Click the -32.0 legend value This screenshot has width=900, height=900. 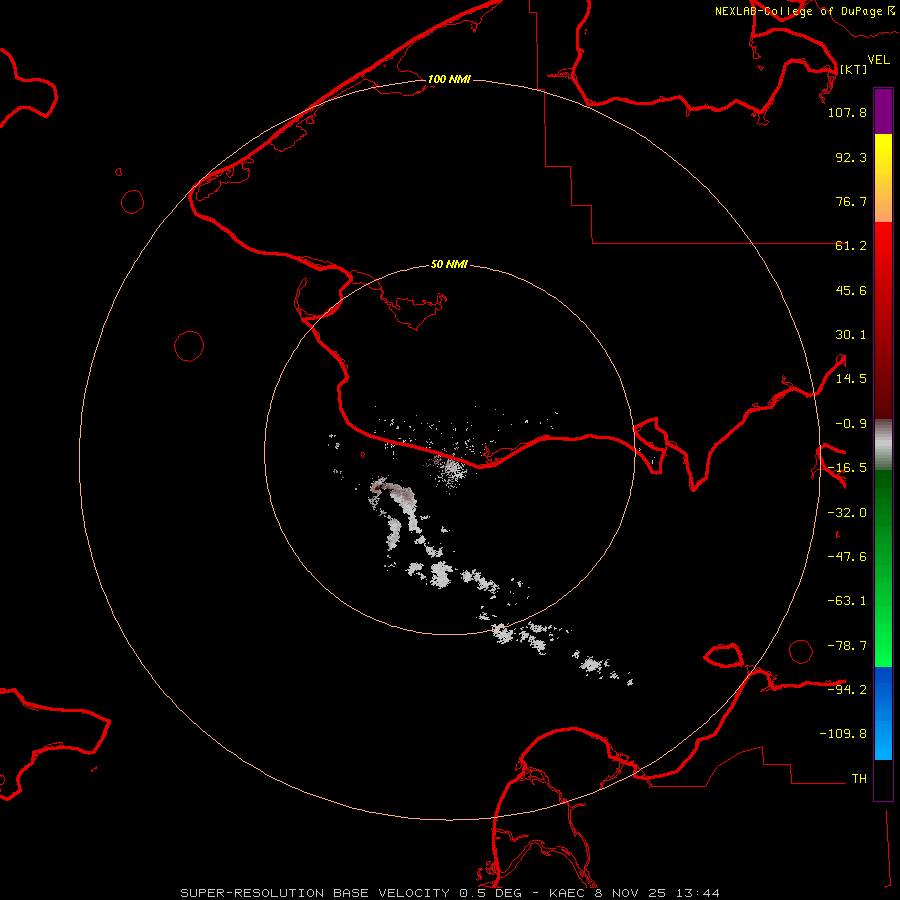pyautogui.click(x=847, y=513)
